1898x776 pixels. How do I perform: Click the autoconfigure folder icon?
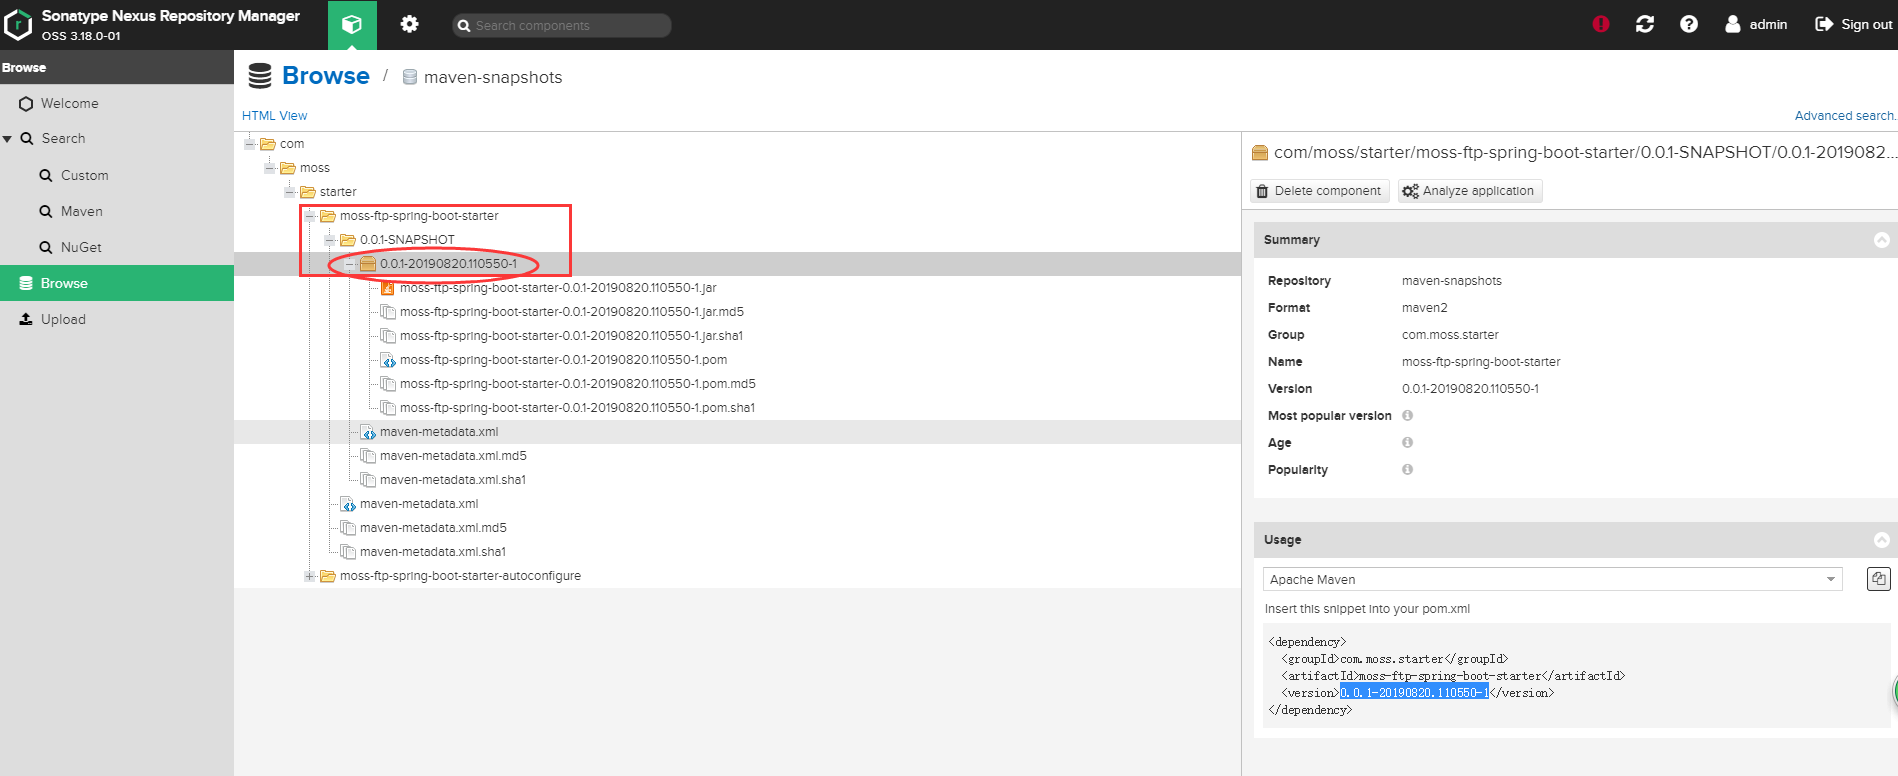328,576
